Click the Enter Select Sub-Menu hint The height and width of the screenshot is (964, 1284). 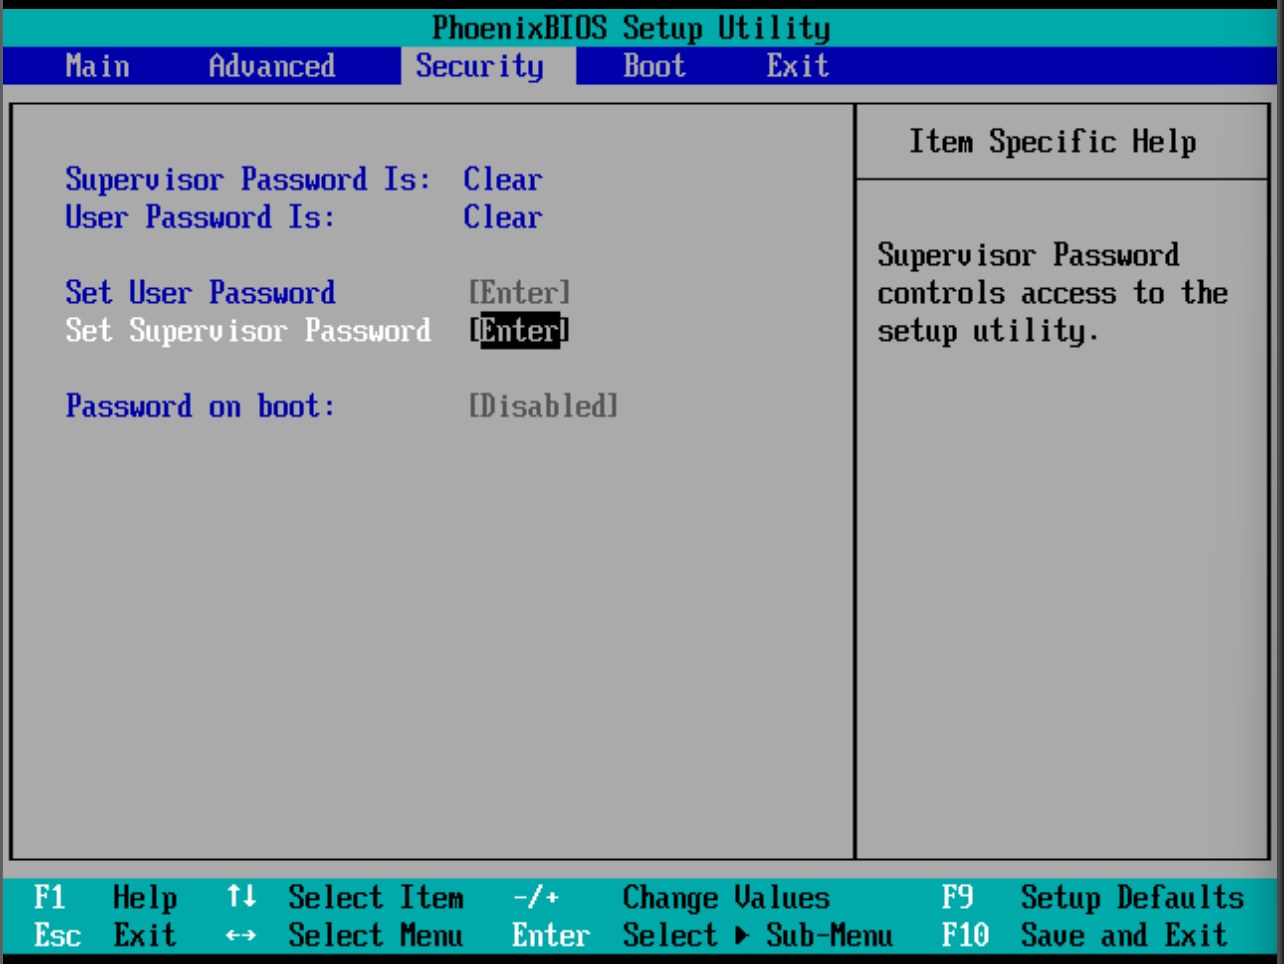(x=703, y=936)
